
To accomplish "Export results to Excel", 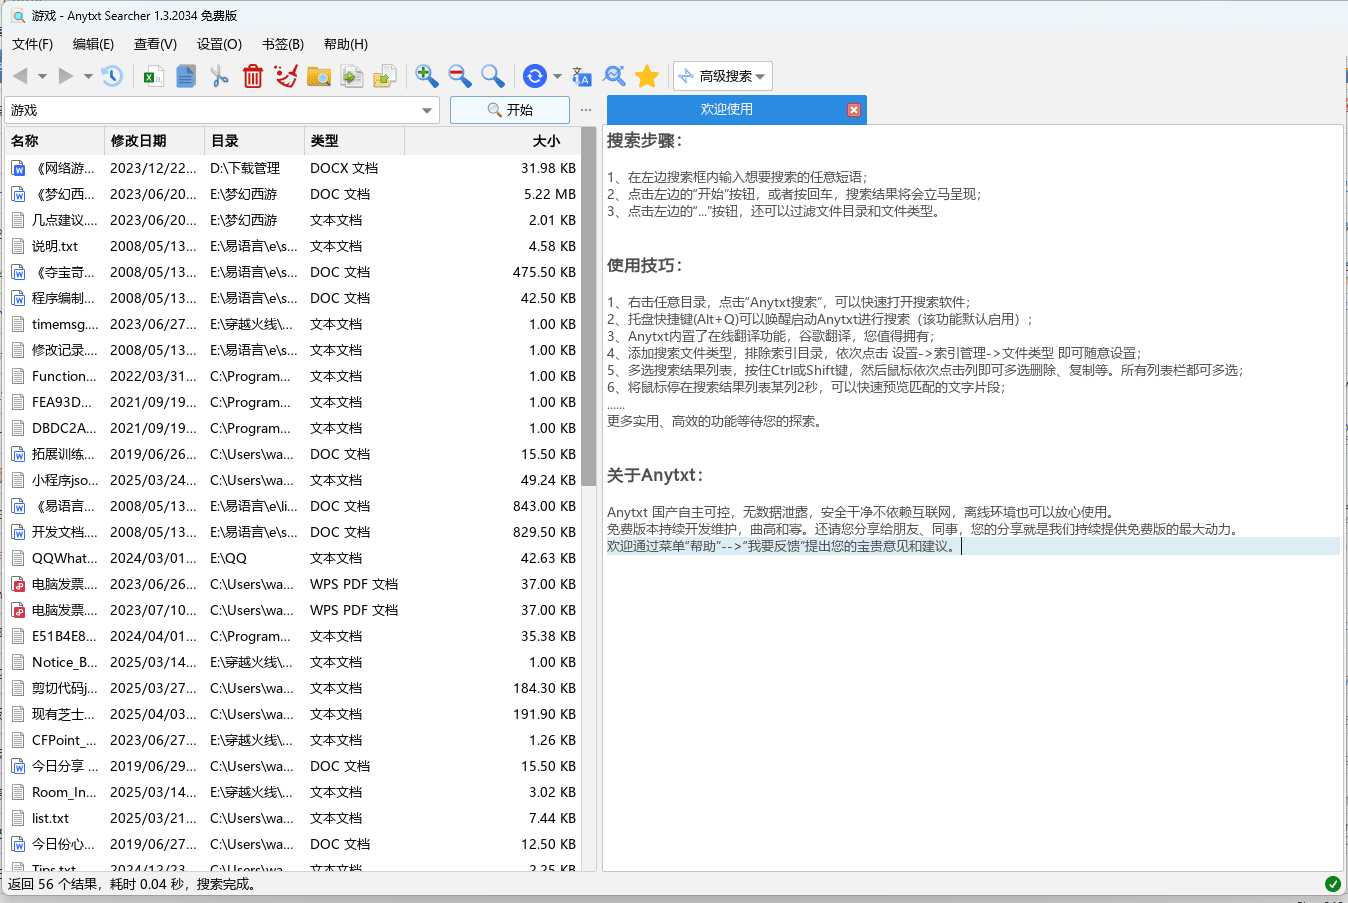I will (152, 75).
